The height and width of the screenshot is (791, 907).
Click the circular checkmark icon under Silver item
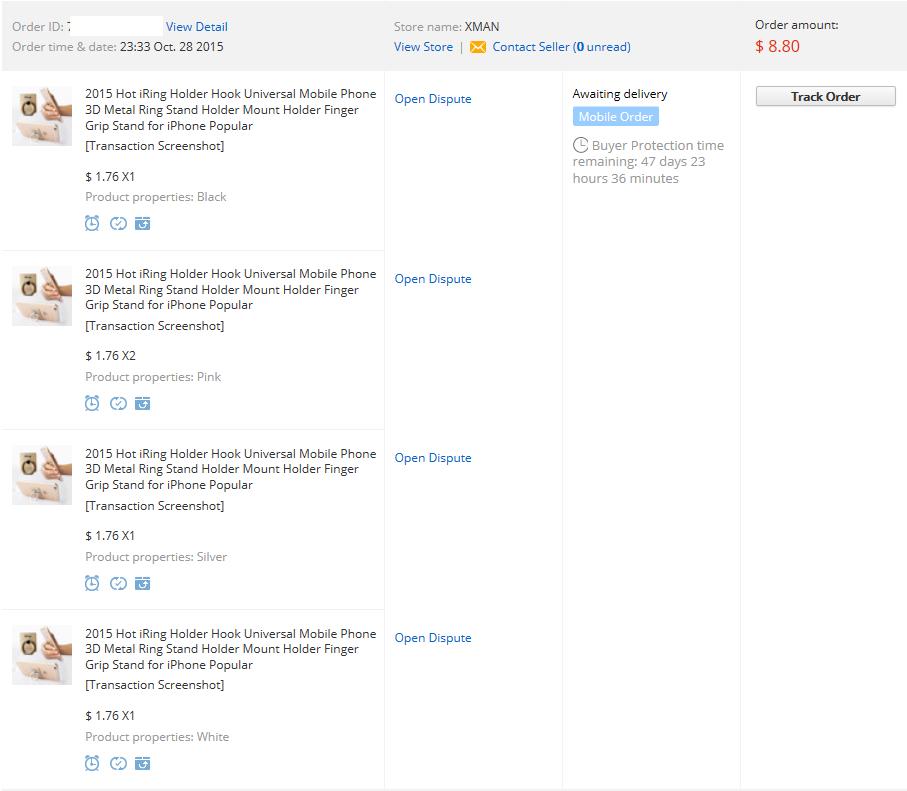118,583
